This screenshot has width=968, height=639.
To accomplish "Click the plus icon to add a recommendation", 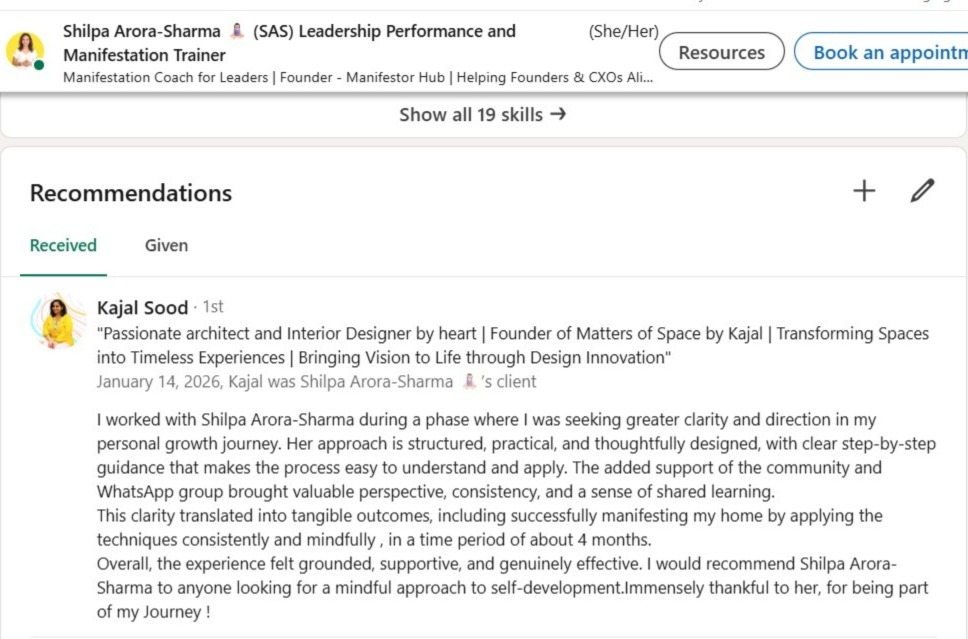I will coord(863,191).
